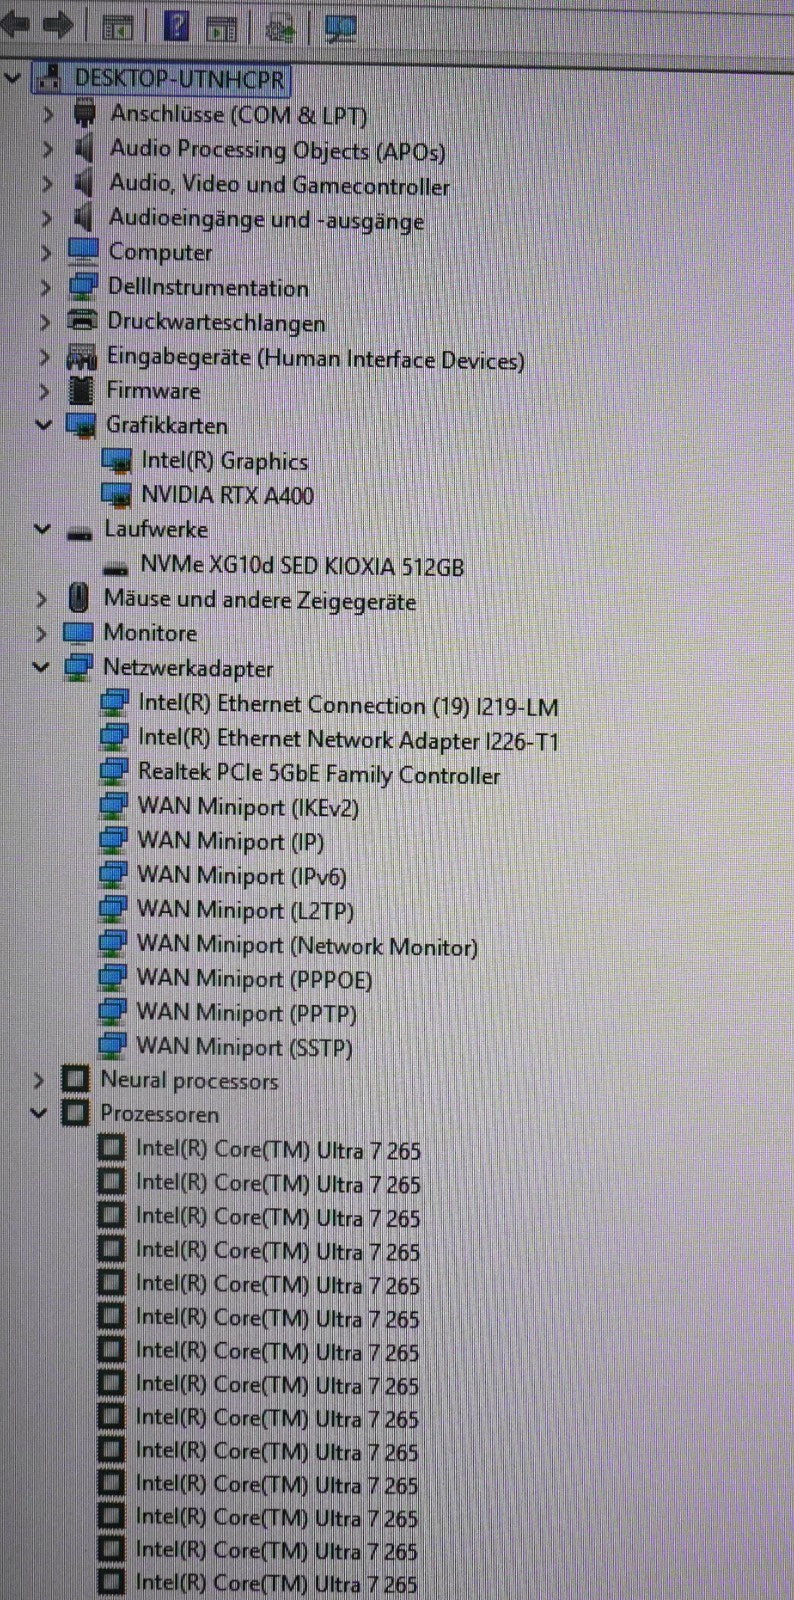This screenshot has width=794, height=1600.
Task: Select the first Intel(R) Core(TM) Ultra 7 265 entry
Action: (278, 1150)
